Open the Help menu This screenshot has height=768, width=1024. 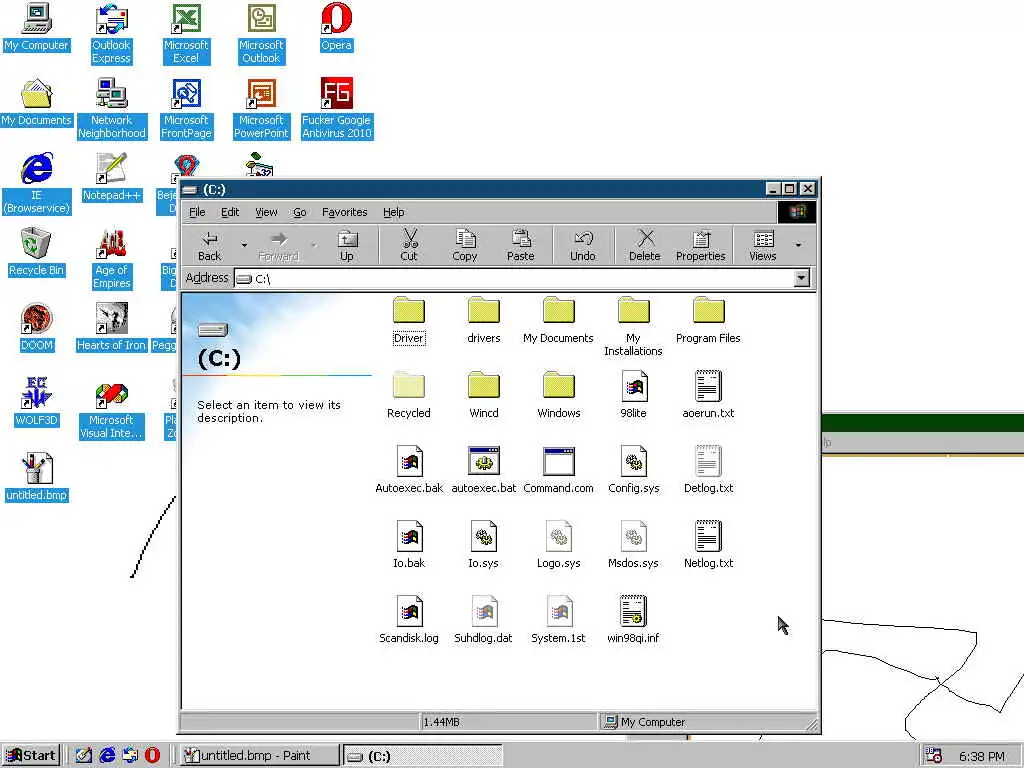click(394, 212)
